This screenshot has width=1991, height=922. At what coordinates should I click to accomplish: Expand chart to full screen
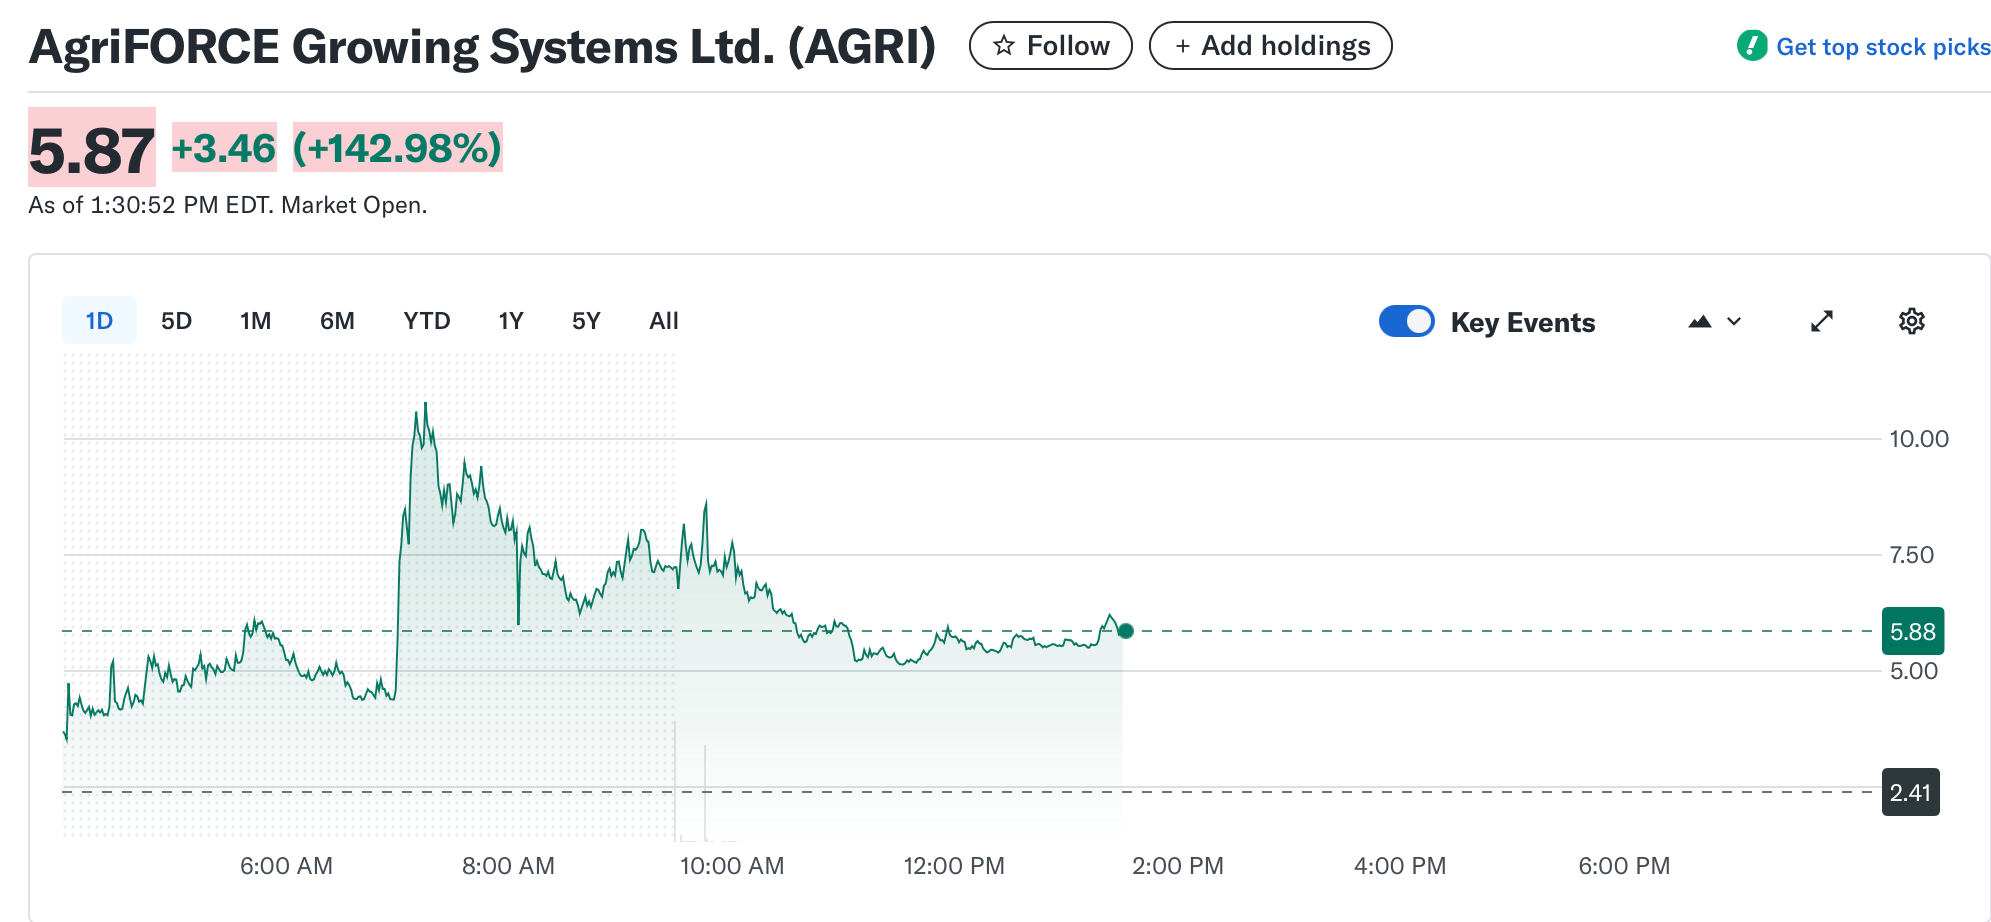coord(1821,321)
